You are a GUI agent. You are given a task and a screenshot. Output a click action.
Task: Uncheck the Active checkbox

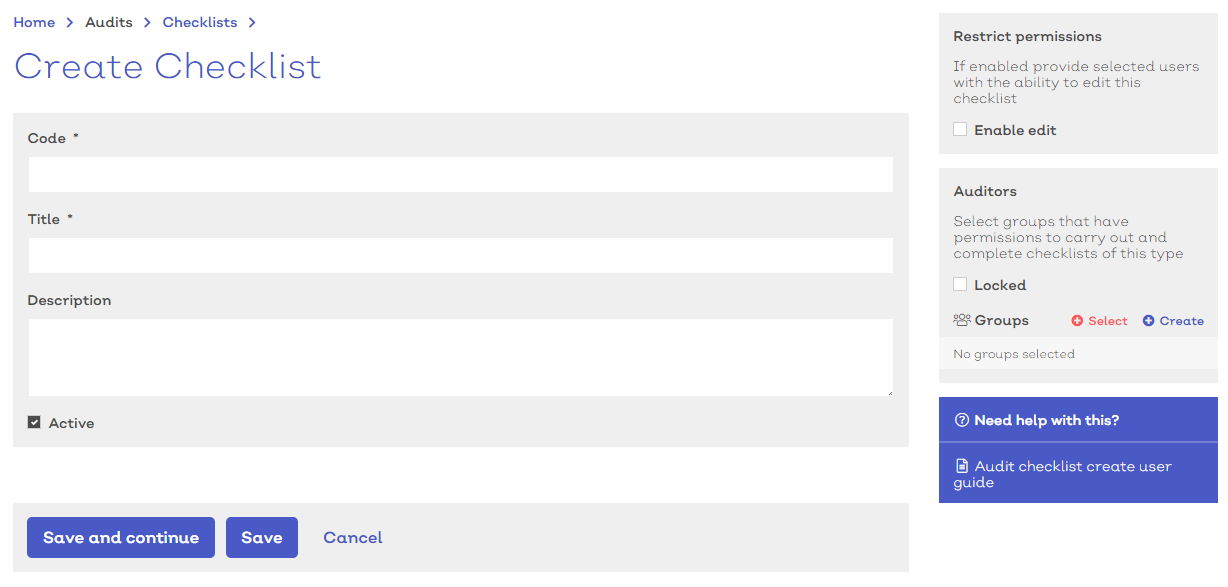34,423
